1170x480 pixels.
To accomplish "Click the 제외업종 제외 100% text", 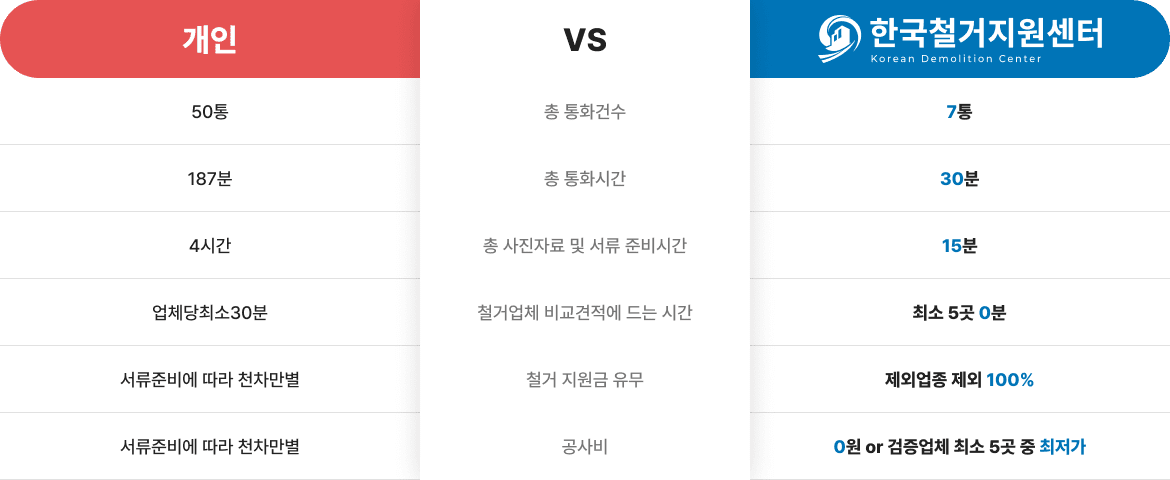I will tap(960, 380).
